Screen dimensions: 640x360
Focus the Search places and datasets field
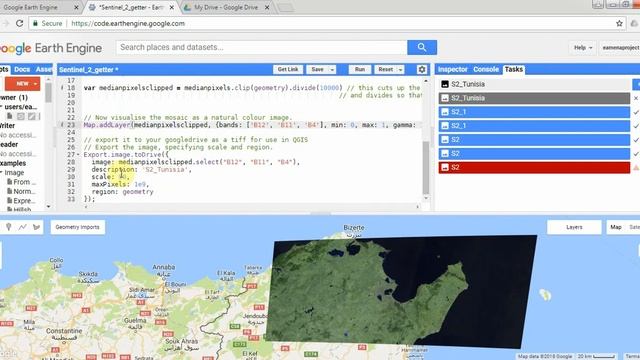point(261,47)
